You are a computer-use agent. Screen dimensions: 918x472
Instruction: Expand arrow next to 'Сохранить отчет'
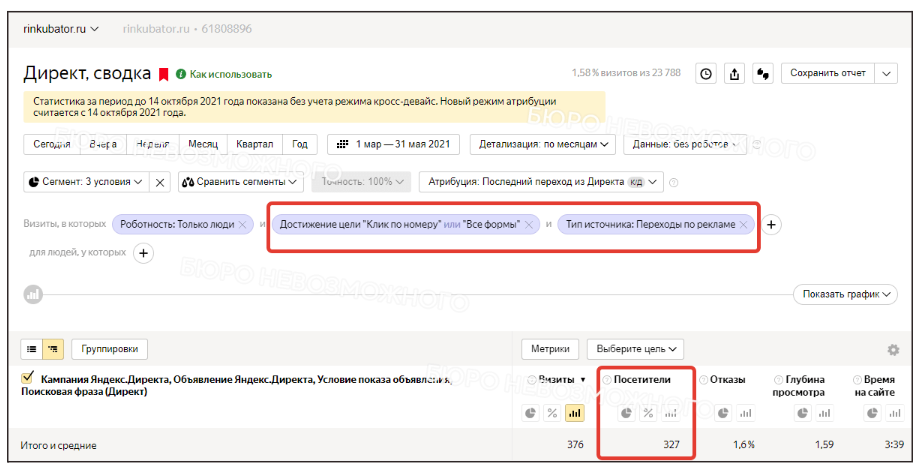point(886,74)
